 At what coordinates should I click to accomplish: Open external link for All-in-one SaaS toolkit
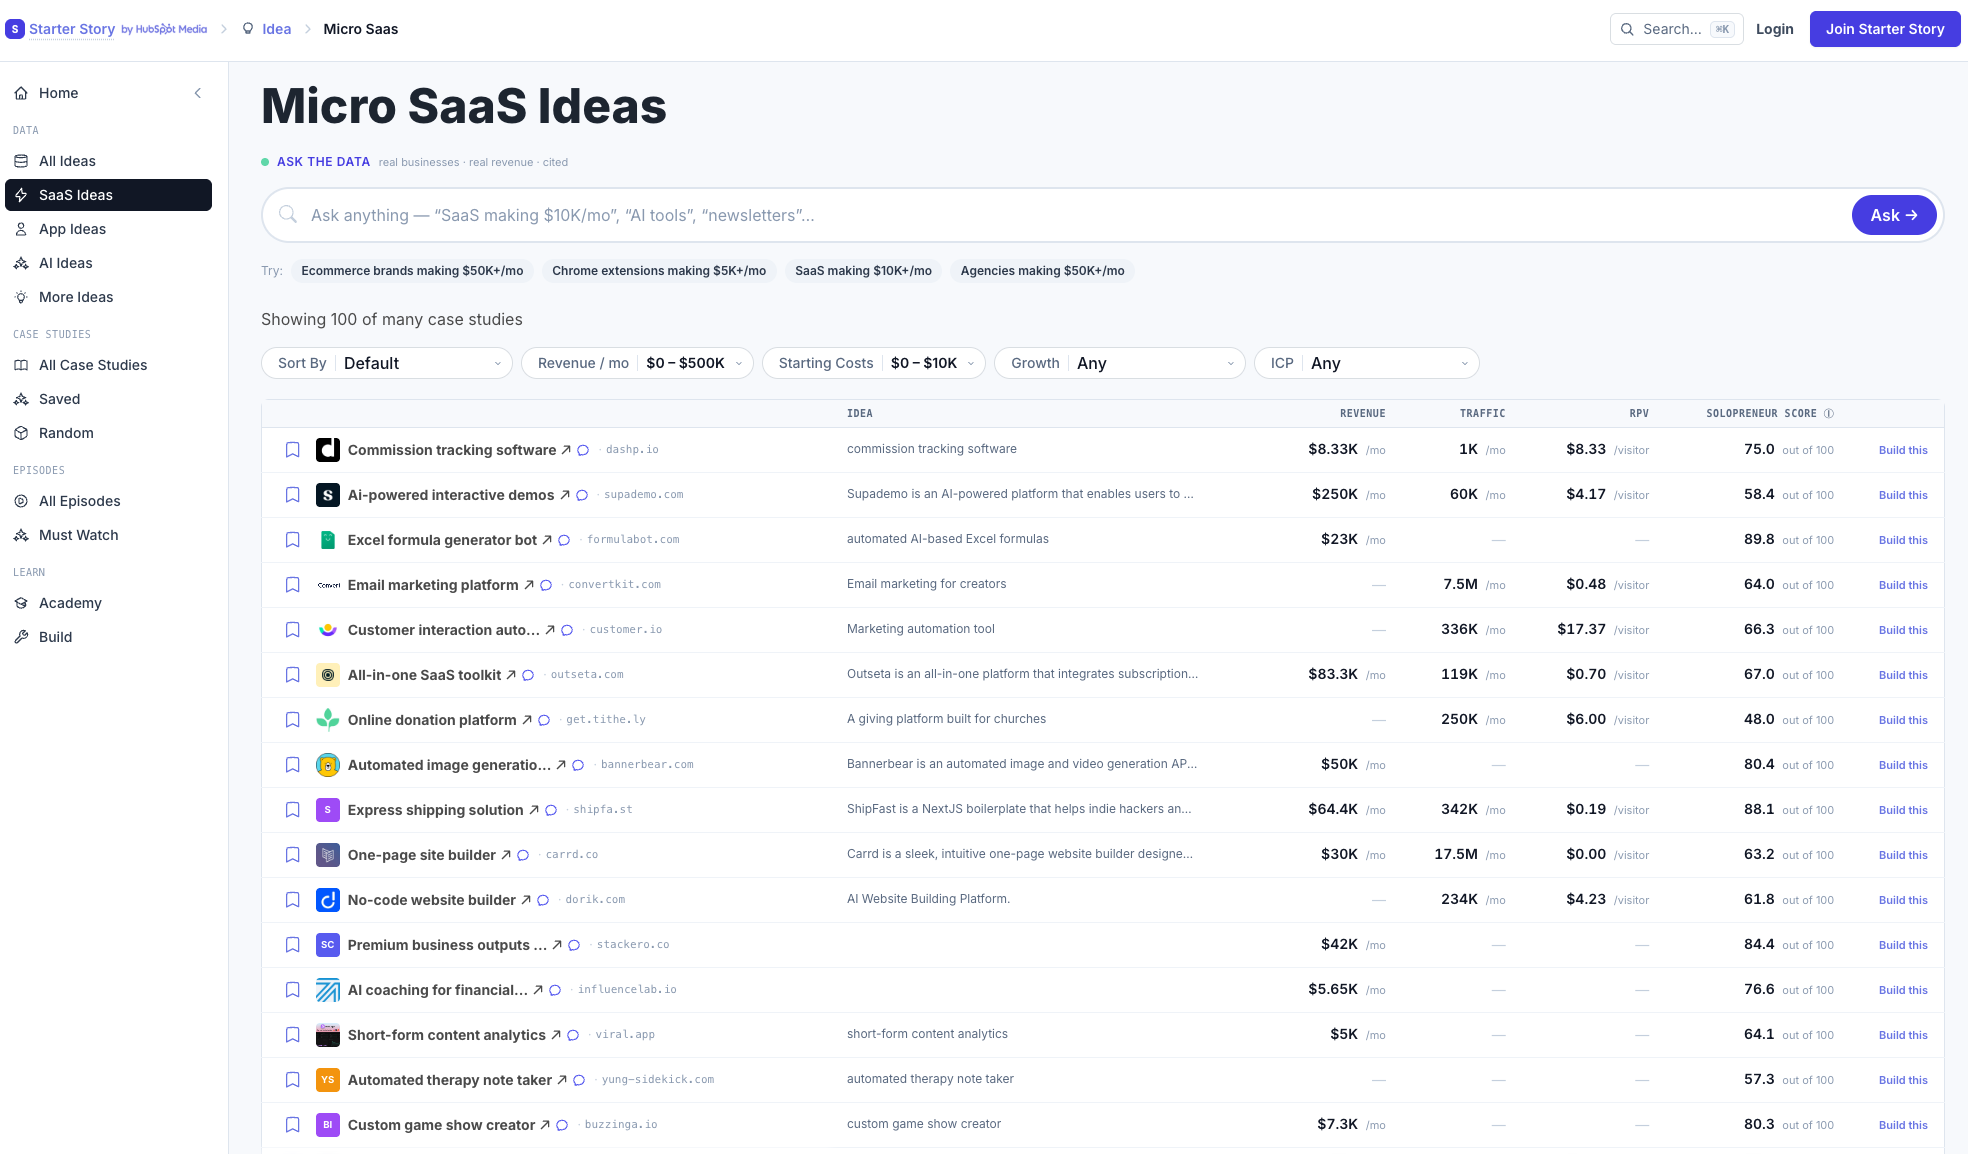pos(511,675)
